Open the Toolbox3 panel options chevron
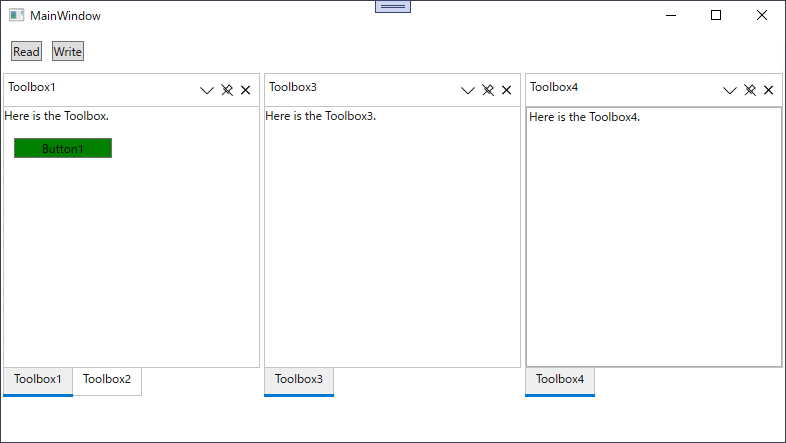 point(468,90)
